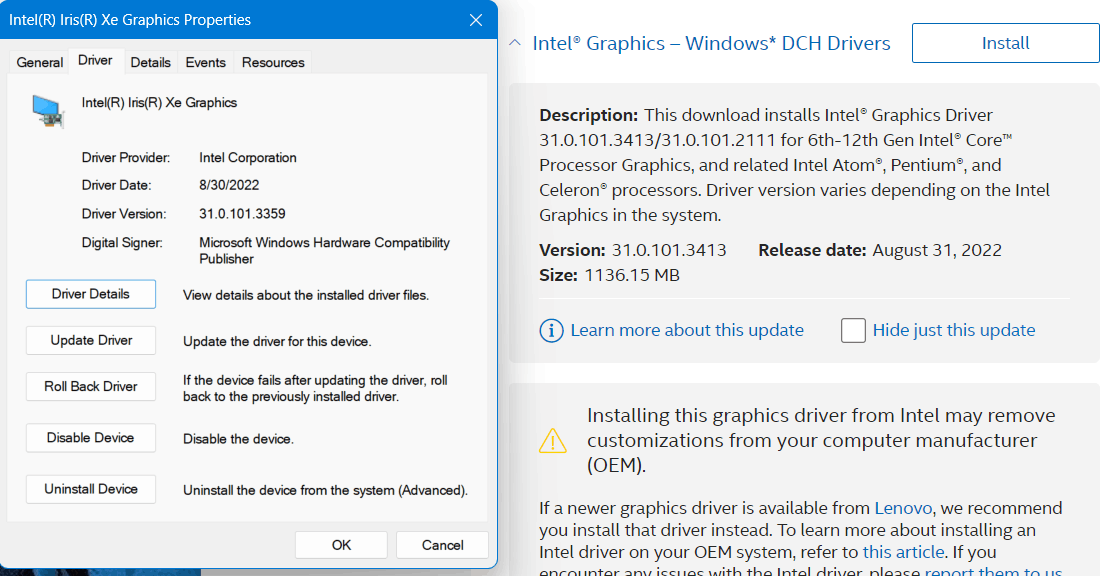
Task: Click the info icon beside Learn more
Action: point(551,331)
